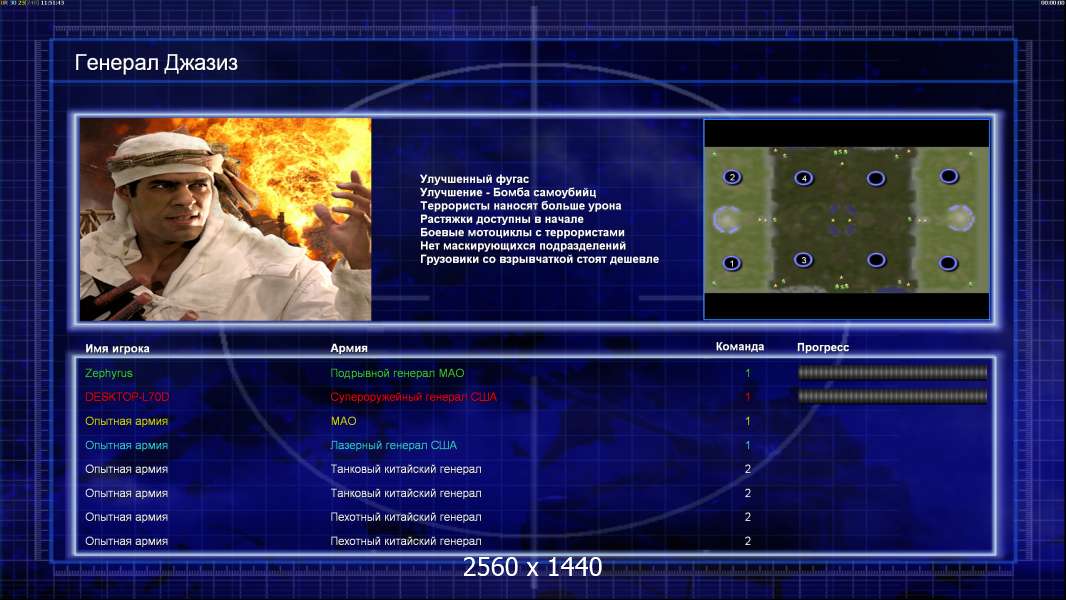Select the player name 'DESKTOP-L70D'
The width and height of the screenshot is (1066, 600).
127,397
